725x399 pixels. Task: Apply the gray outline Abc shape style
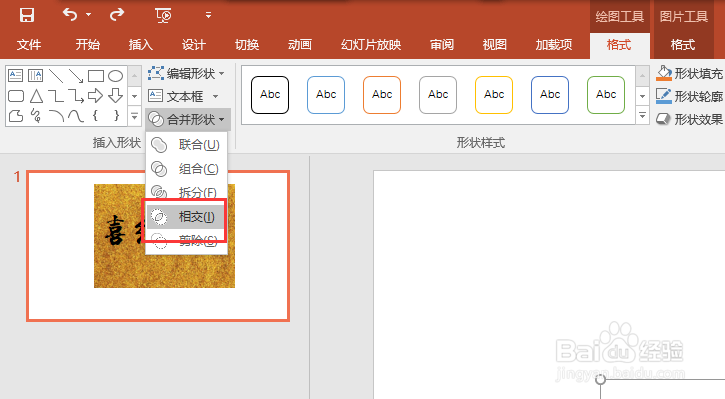[438, 95]
